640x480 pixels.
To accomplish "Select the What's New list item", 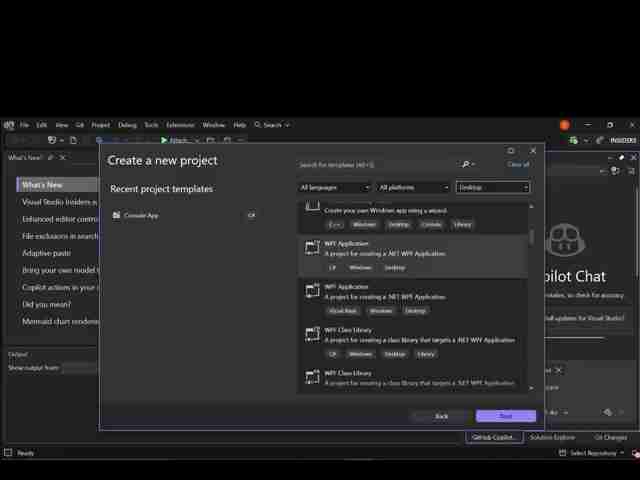I will tap(57, 185).
